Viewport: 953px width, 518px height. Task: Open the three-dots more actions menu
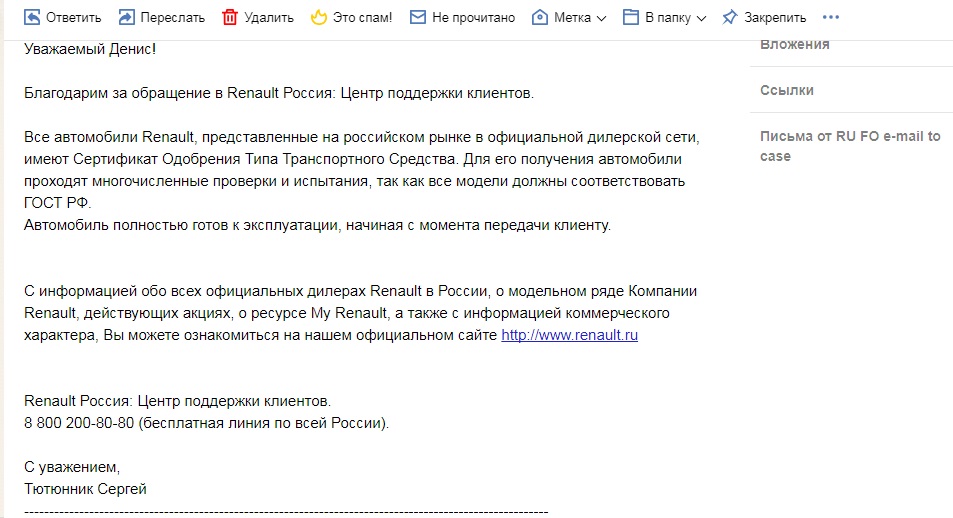click(x=831, y=17)
